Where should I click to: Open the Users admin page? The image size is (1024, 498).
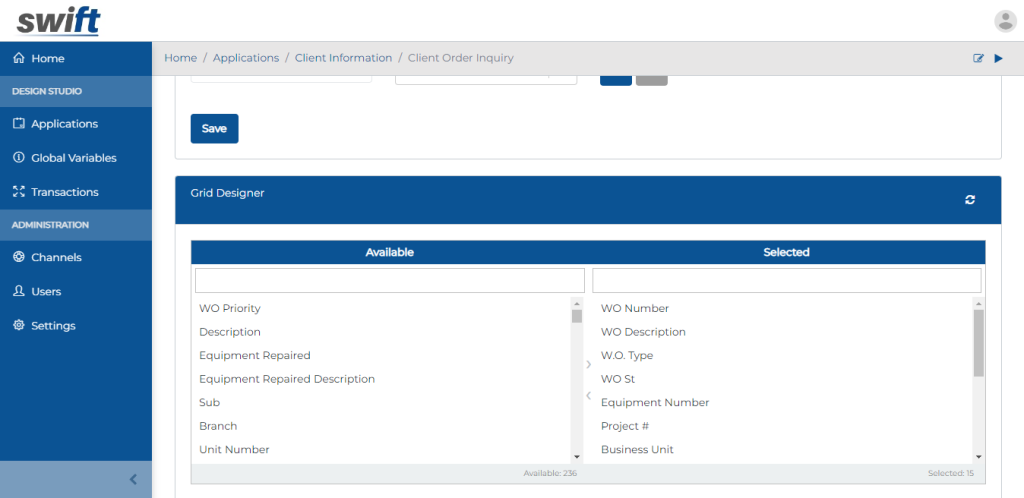[46, 291]
